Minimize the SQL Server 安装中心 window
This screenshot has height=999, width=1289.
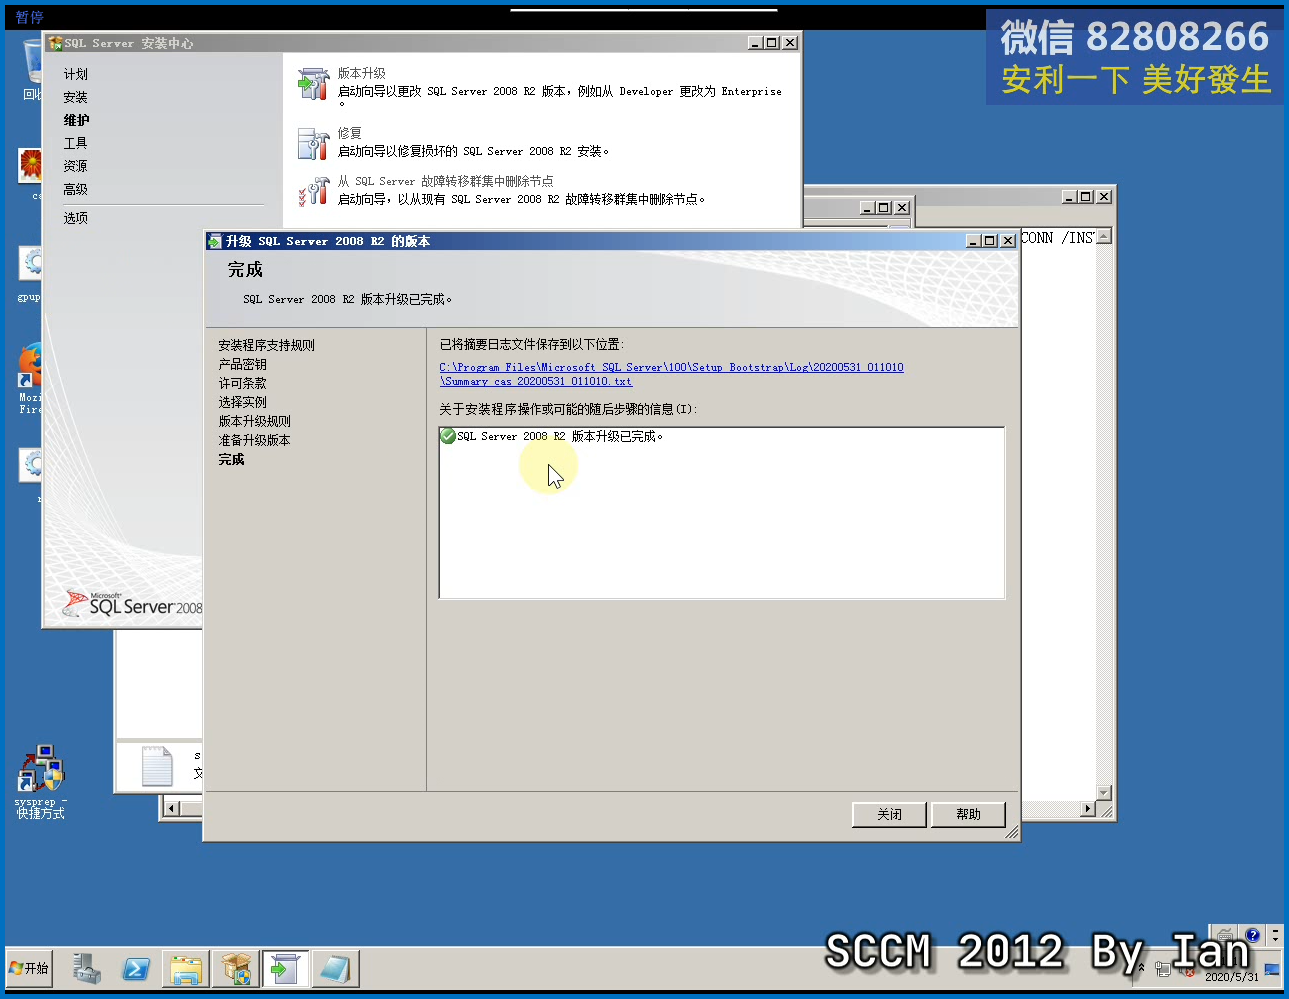pos(755,43)
